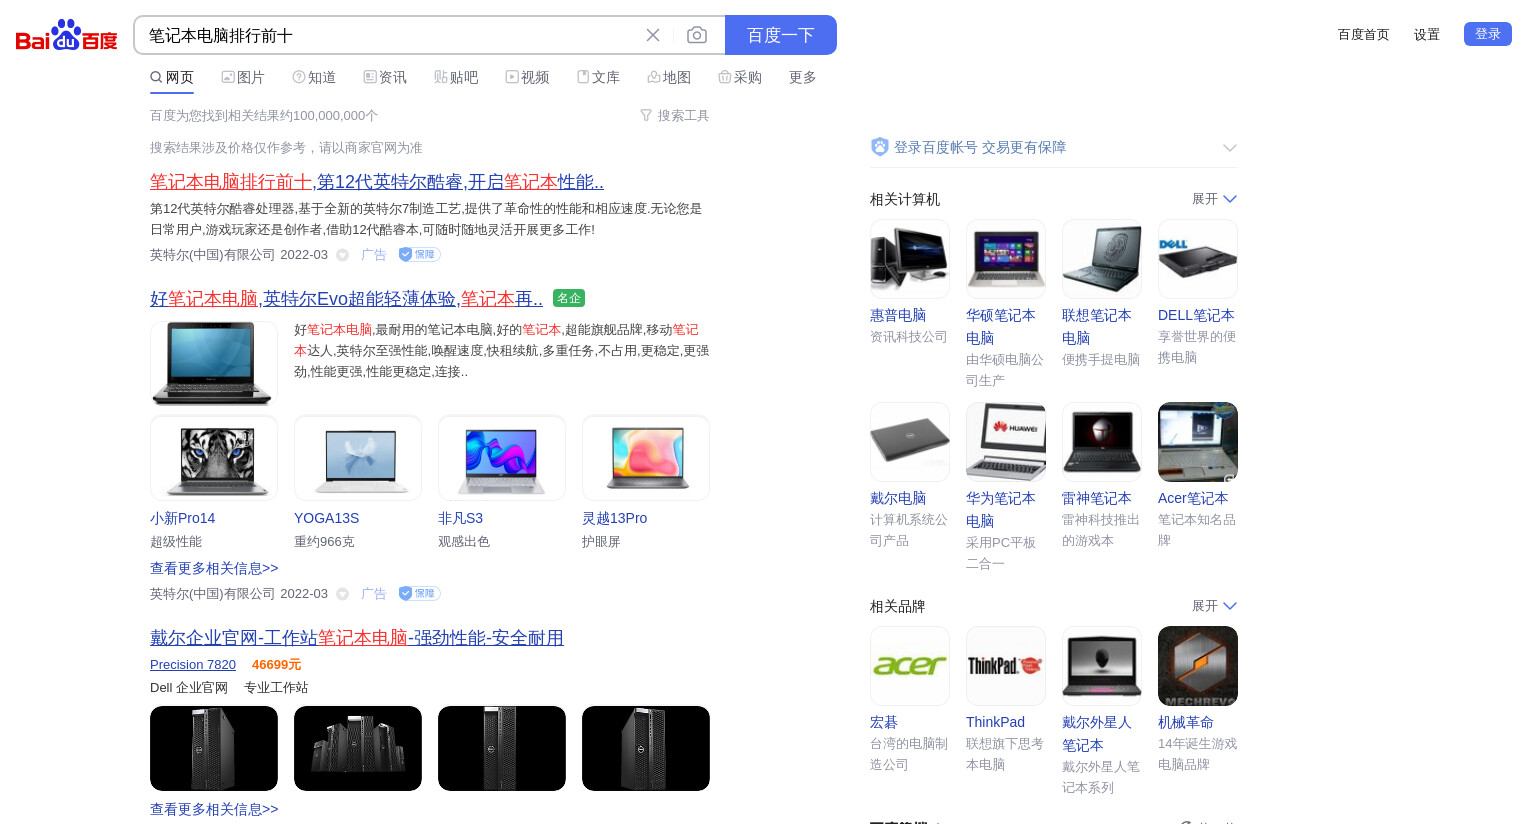Select the 网页 tab
The height and width of the screenshot is (824, 1536).
tap(172, 77)
